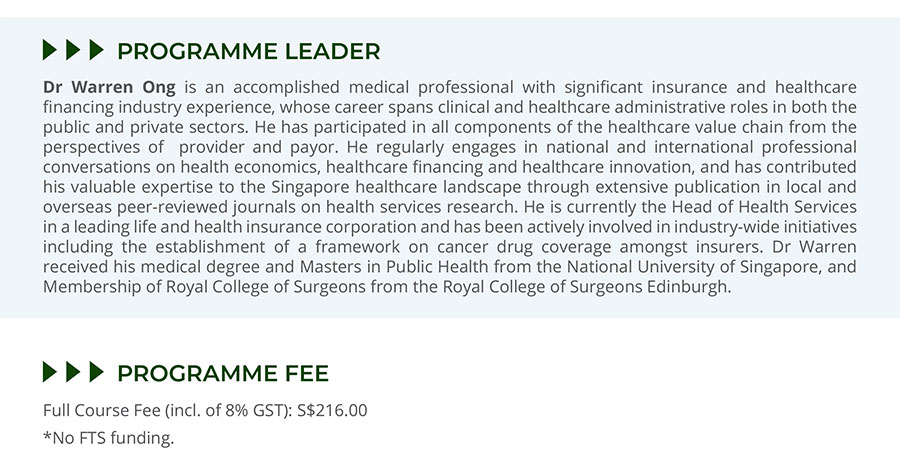
Task: Click the middle green arrow beside Programme Leader
Action: click(x=73, y=51)
